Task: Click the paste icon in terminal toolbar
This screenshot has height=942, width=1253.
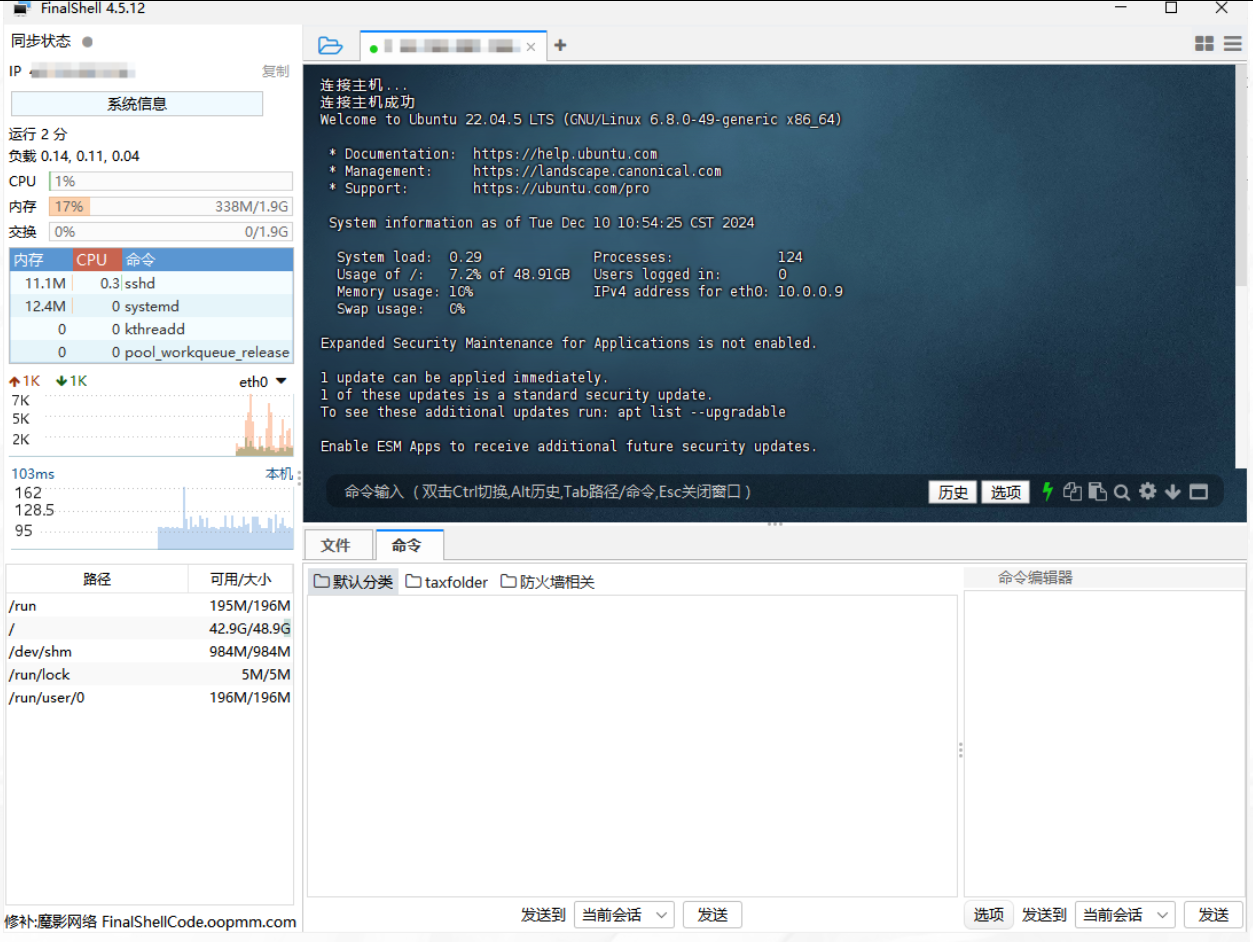Action: point(1097,491)
